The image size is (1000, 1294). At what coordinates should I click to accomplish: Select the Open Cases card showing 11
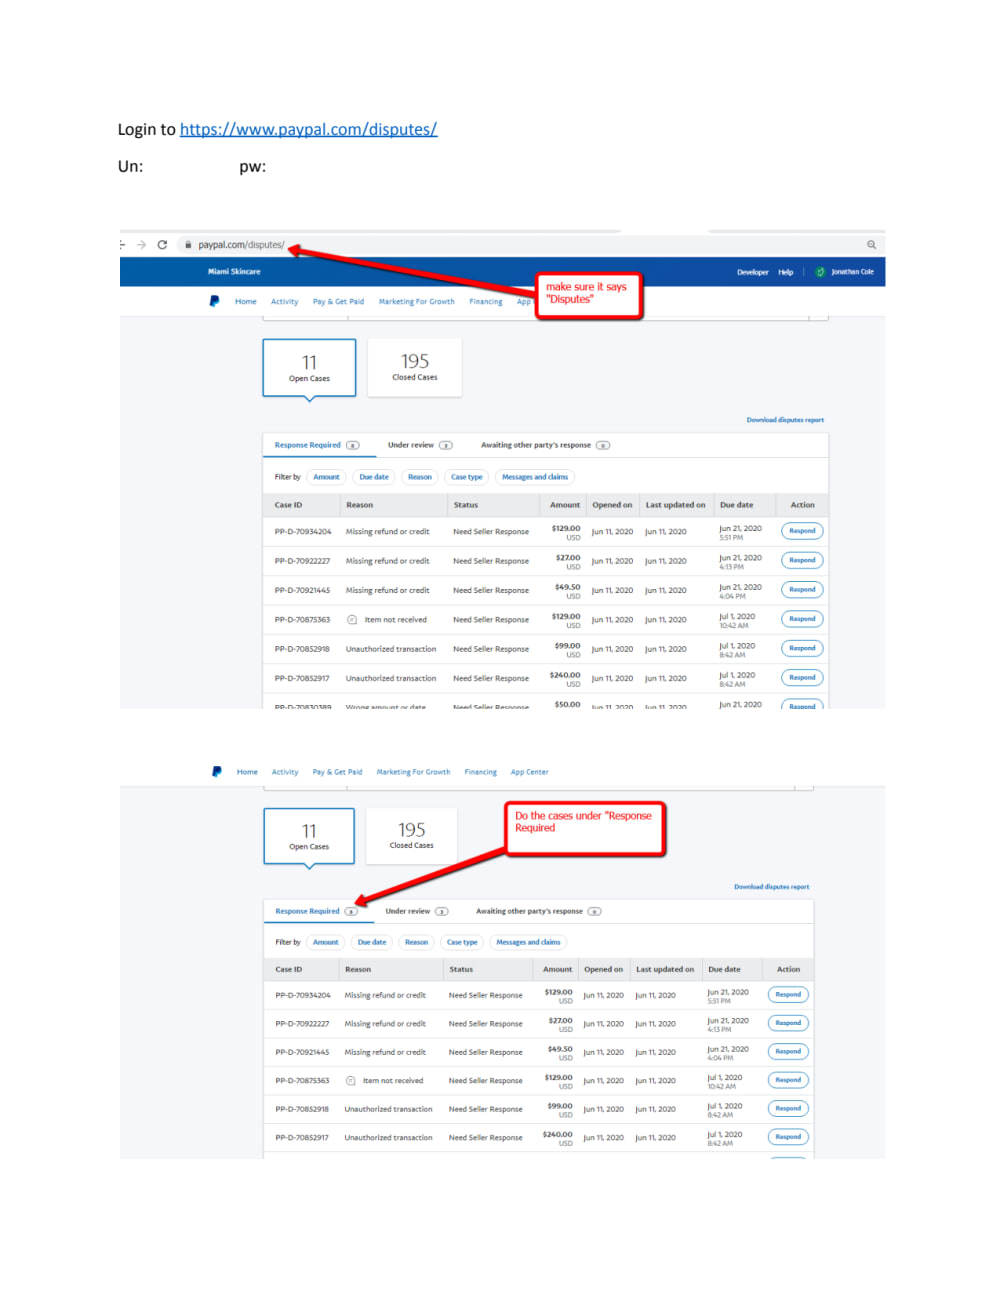pyautogui.click(x=309, y=367)
